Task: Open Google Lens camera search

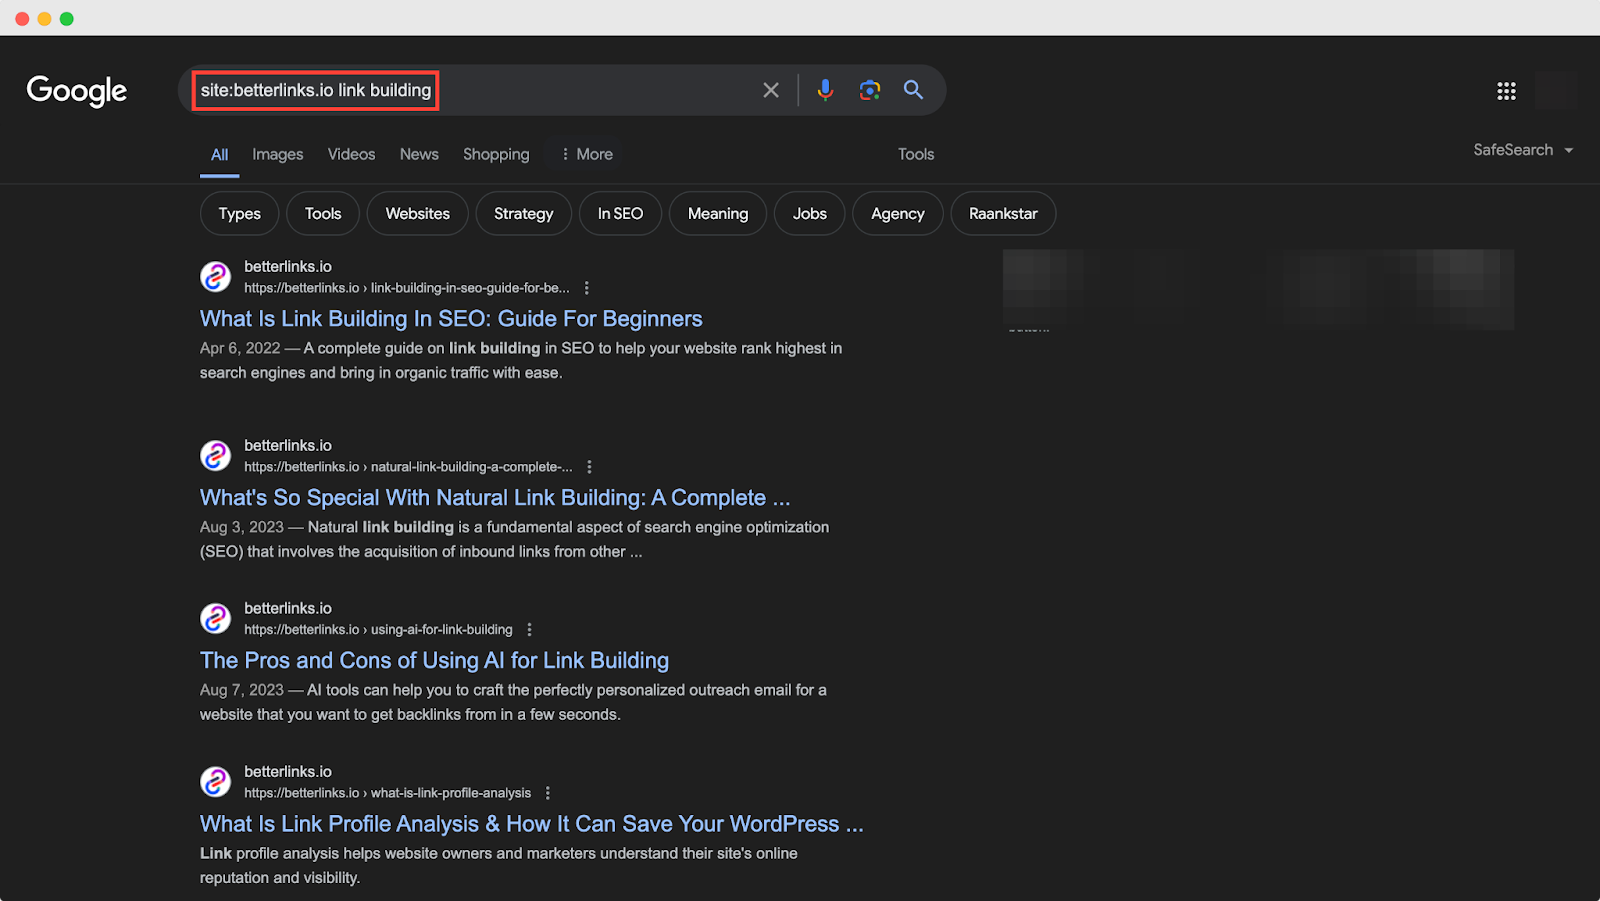Action: coord(869,90)
